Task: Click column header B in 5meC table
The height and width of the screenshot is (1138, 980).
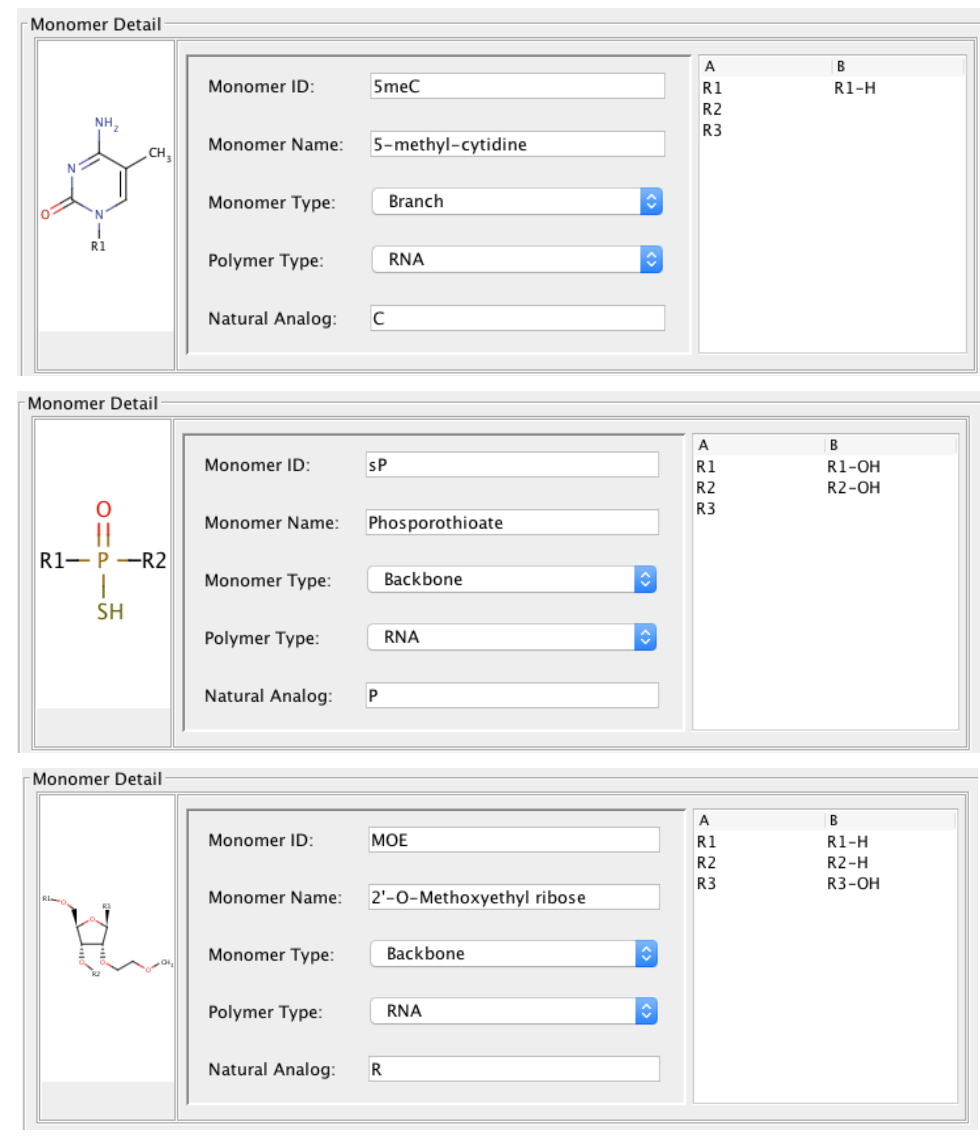Action: click(898, 67)
